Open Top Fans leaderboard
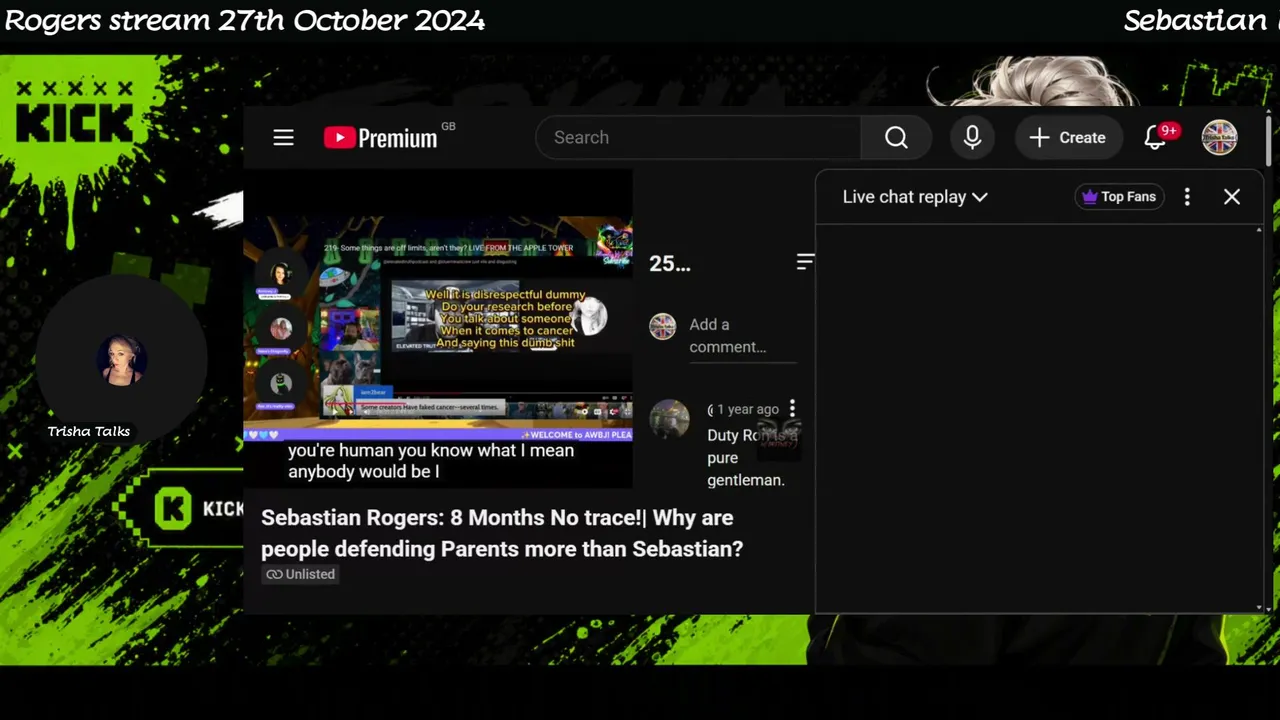 coord(1119,197)
